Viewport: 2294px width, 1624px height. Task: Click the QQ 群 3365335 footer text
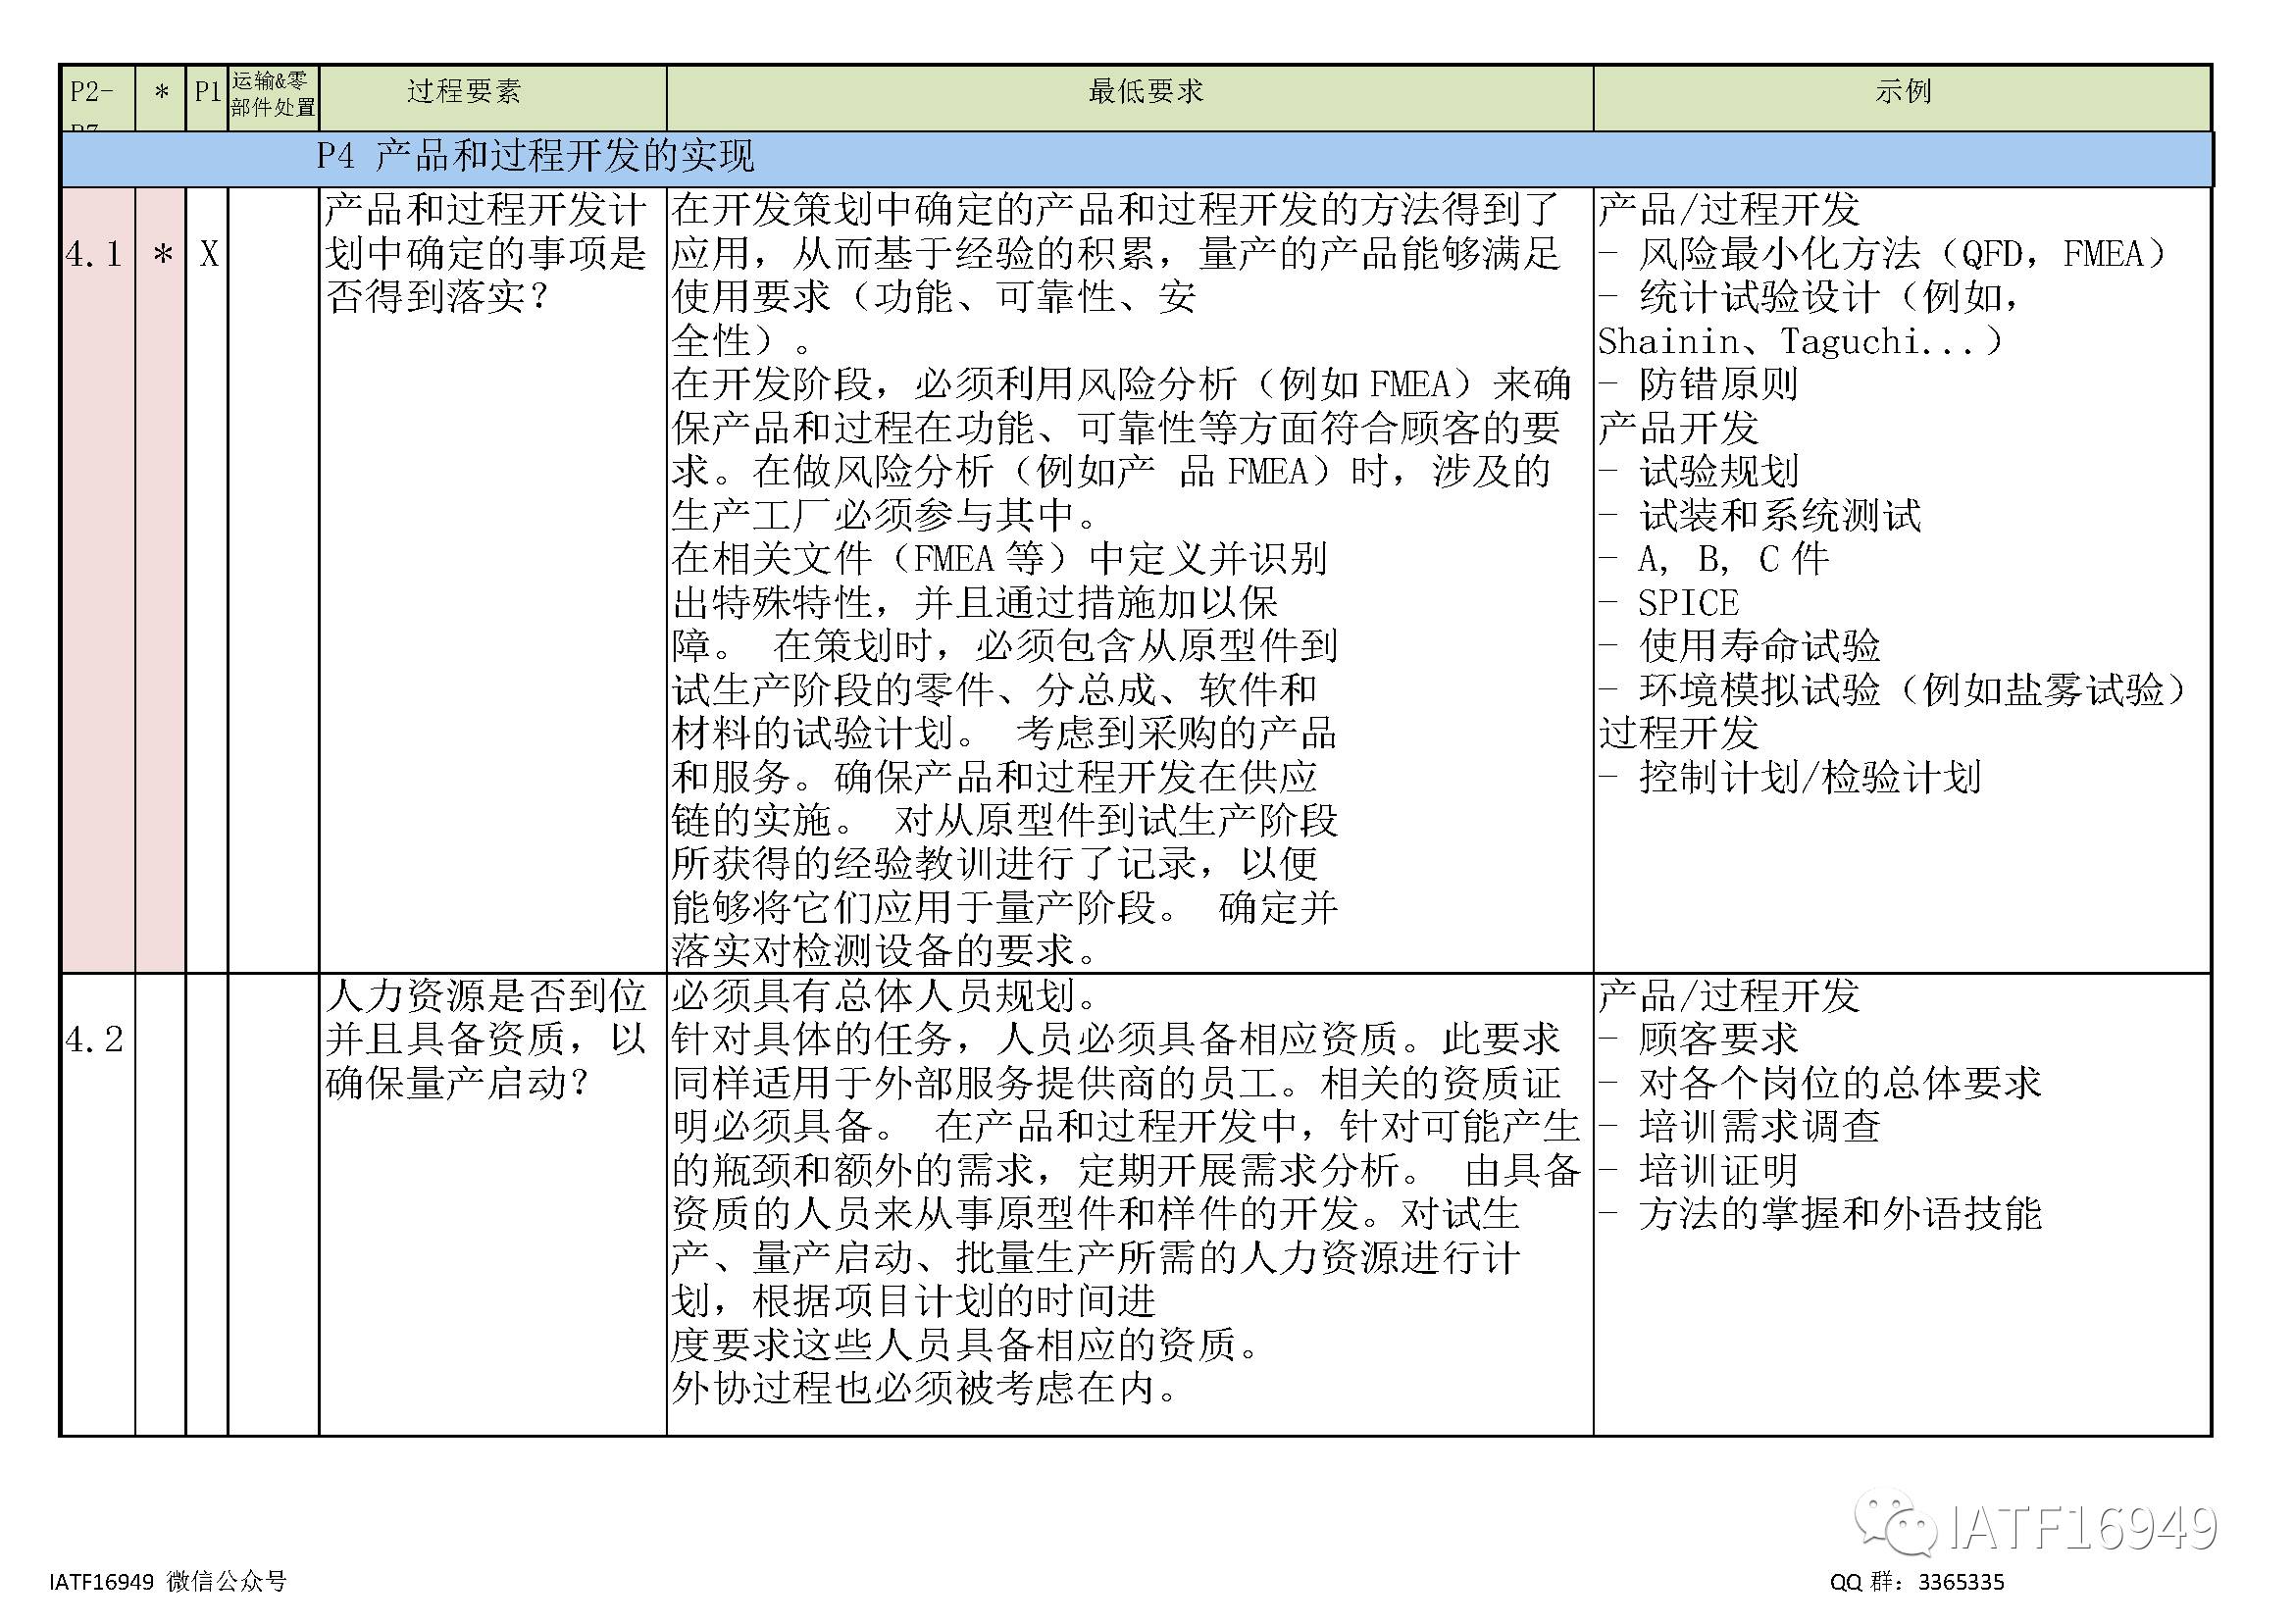[x=1916, y=1581]
